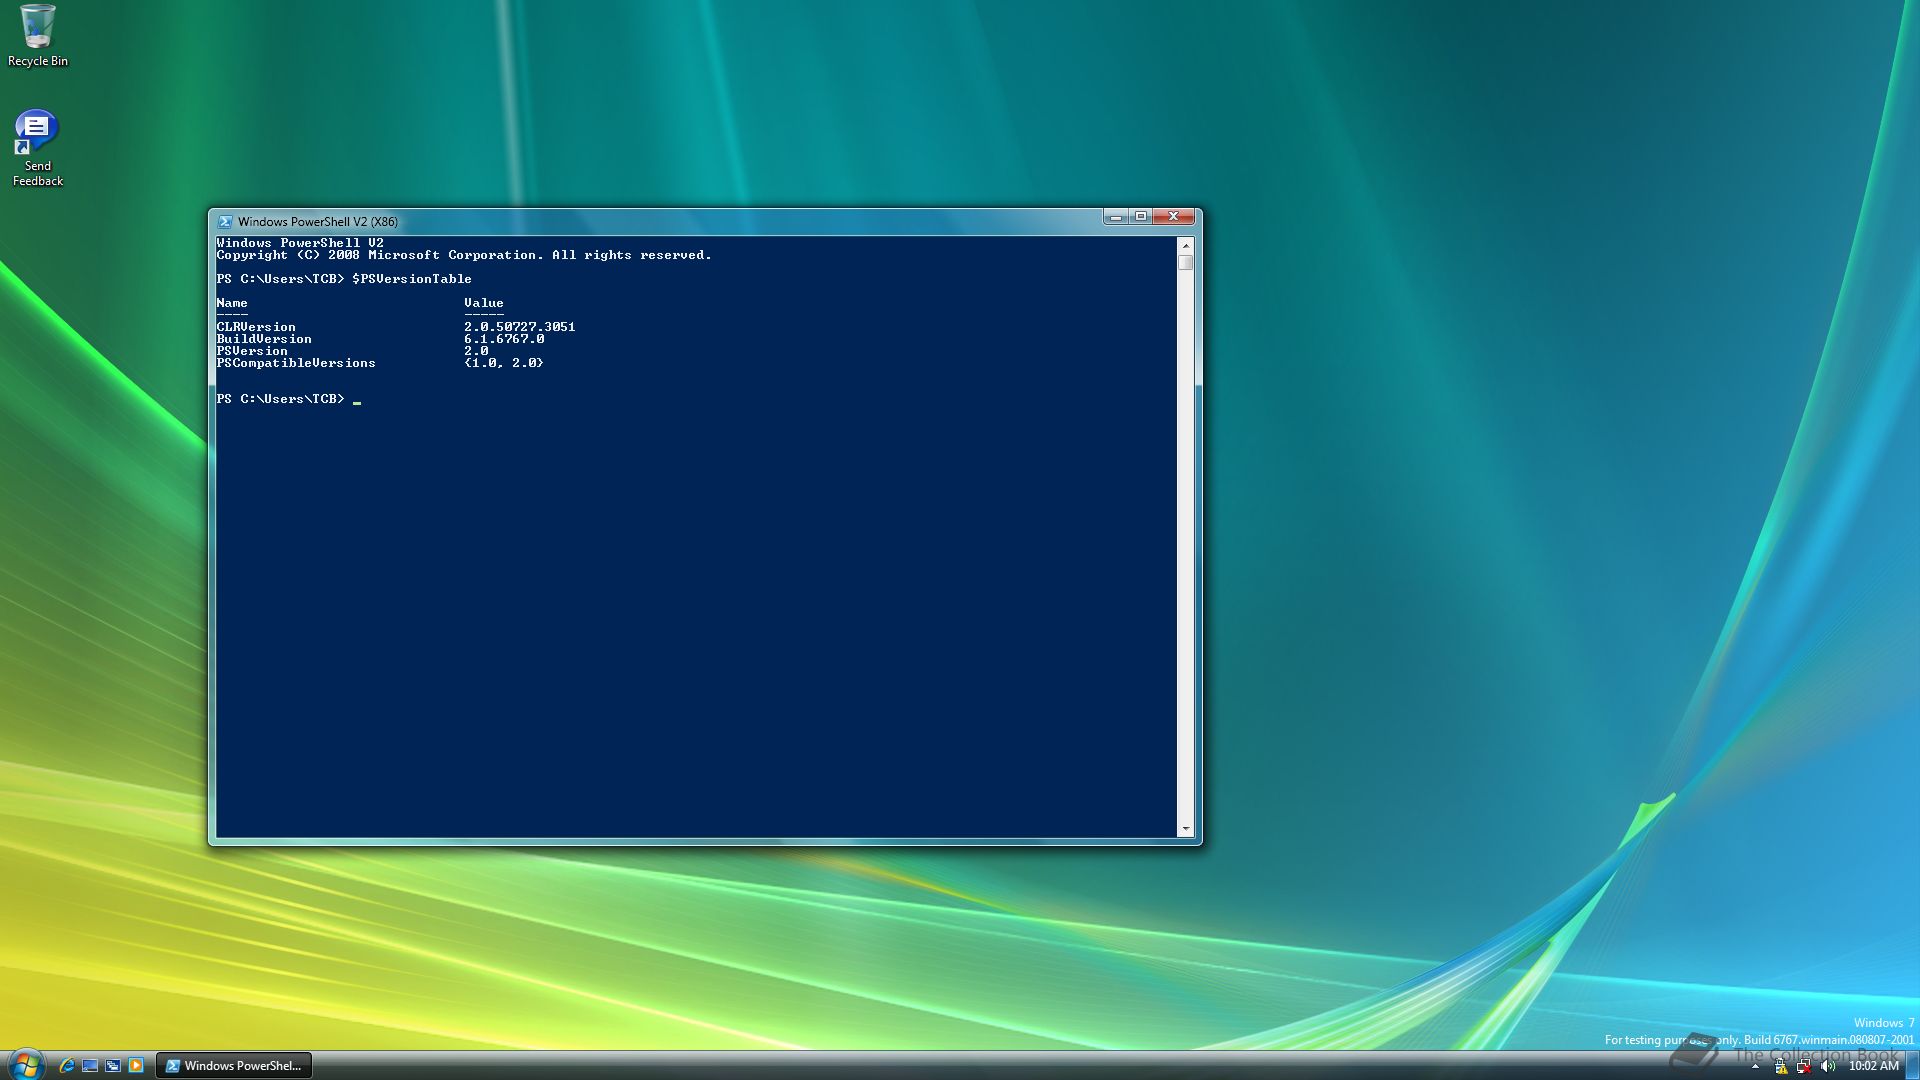Click the Copyright Microsoft Corporation line
The width and height of the screenshot is (1920, 1080).
(x=464, y=255)
